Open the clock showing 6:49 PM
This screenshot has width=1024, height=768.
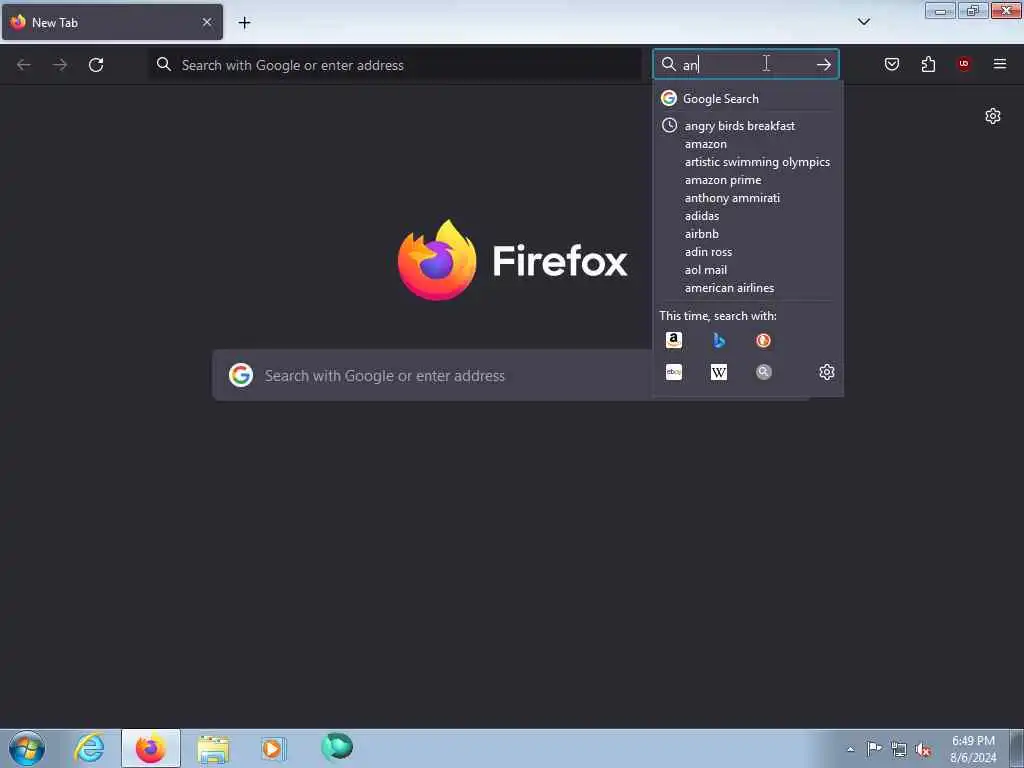(973, 749)
